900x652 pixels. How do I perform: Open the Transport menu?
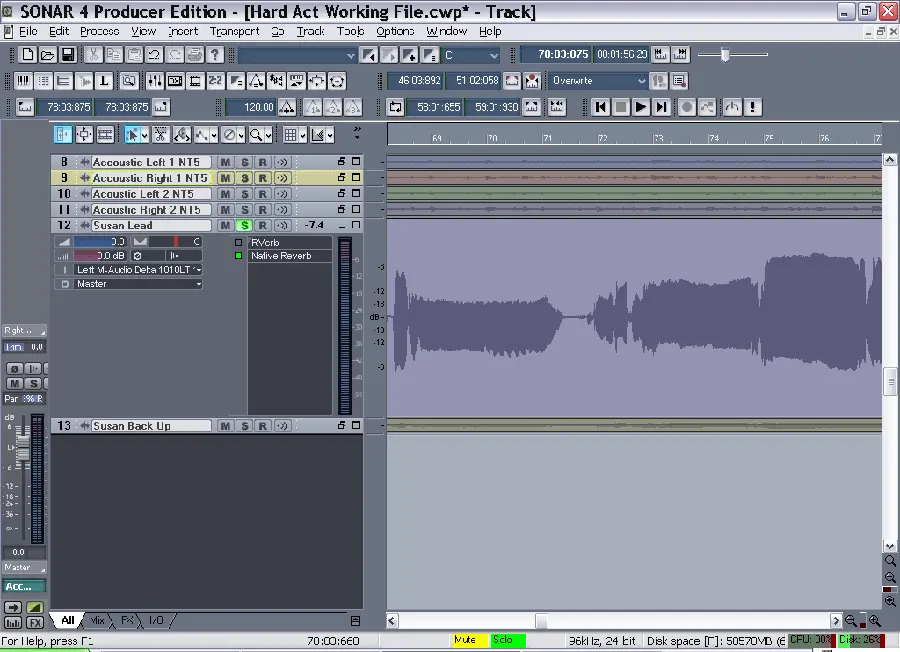[234, 32]
